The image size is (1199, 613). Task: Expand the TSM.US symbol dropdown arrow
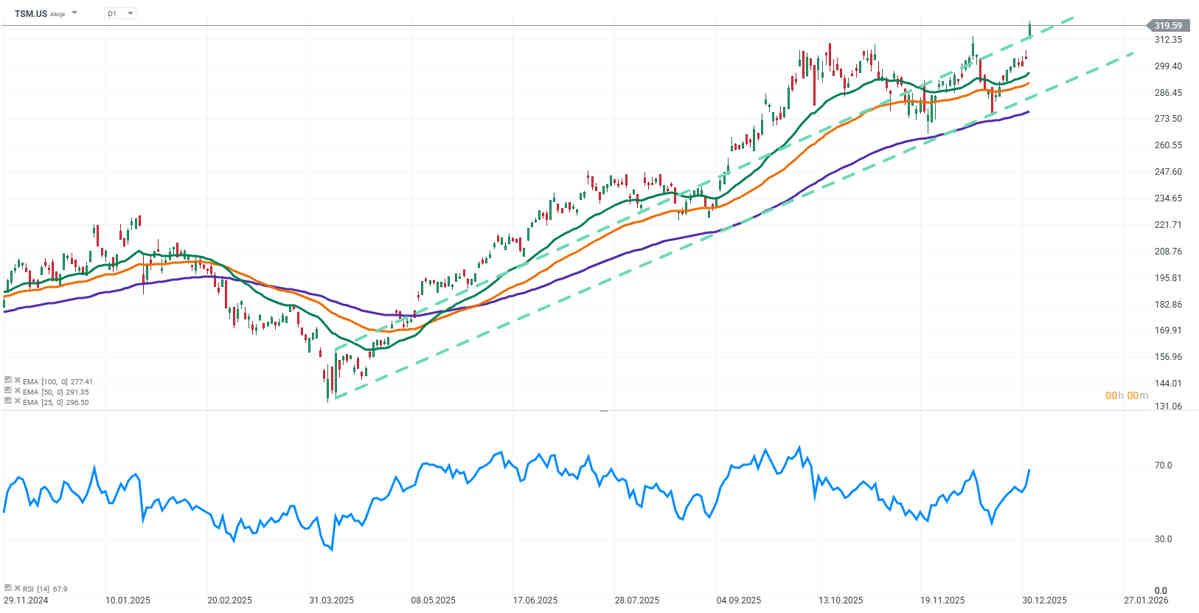pyautogui.click(x=75, y=13)
